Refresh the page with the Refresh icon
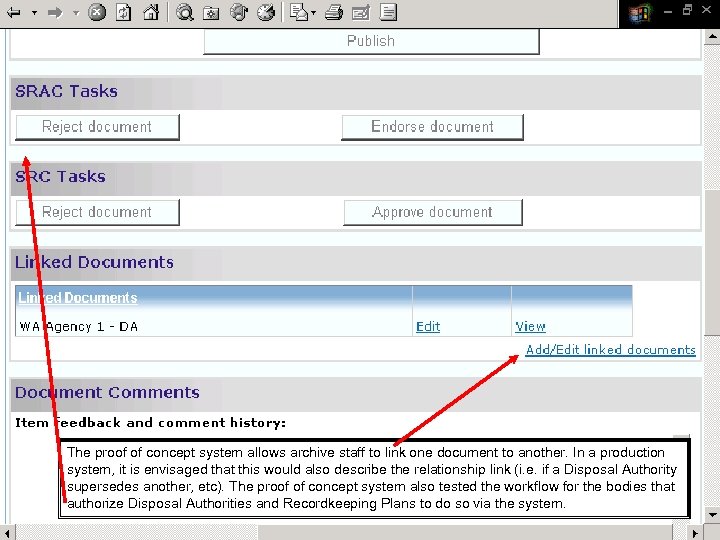 (x=124, y=12)
